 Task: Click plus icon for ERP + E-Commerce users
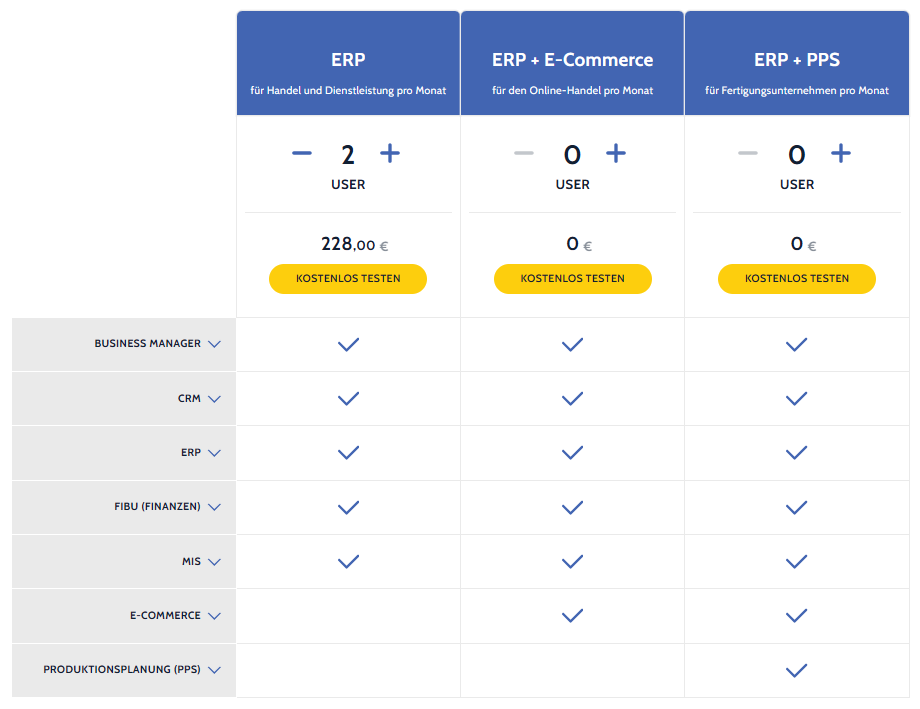[x=616, y=153]
